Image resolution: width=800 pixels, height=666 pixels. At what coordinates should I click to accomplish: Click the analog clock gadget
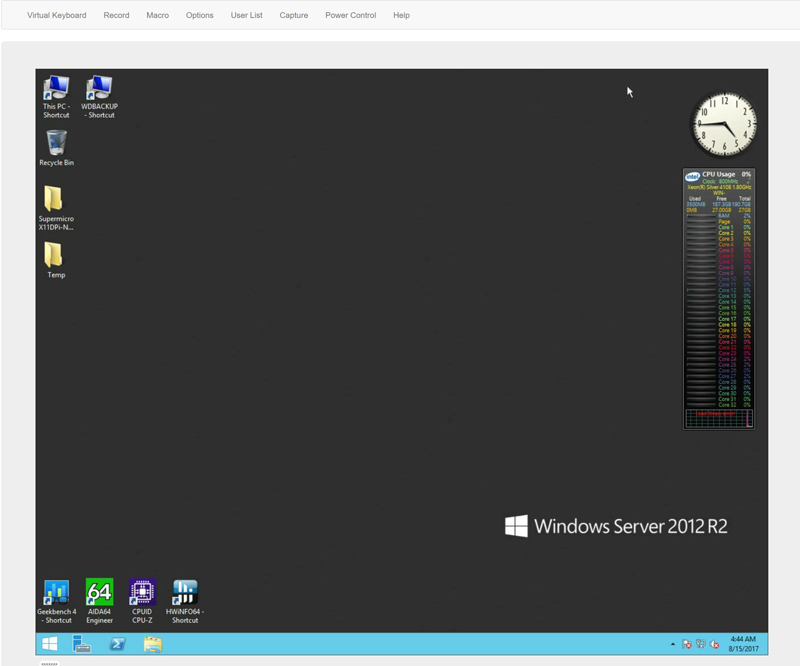[x=723, y=124]
